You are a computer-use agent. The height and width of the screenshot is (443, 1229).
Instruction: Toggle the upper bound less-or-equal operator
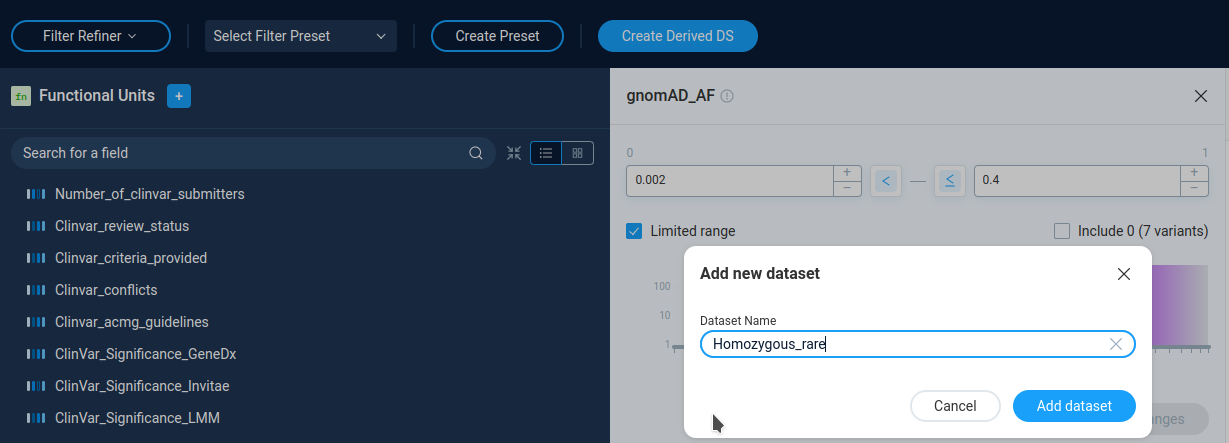point(949,180)
